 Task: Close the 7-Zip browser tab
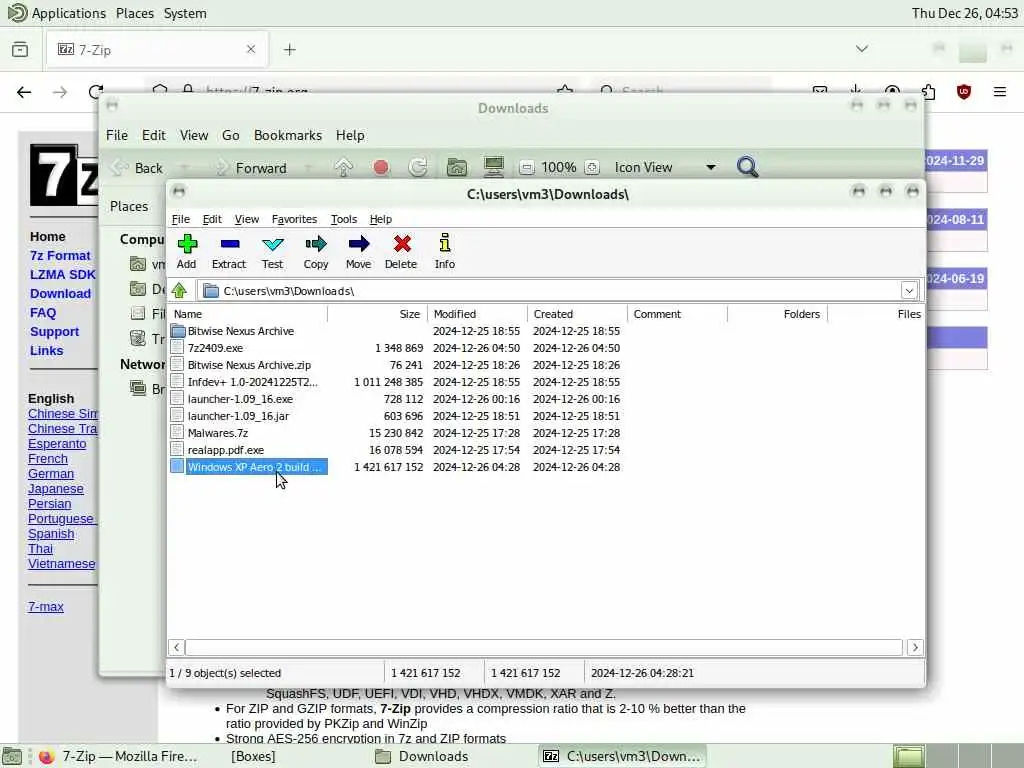[251, 49]
